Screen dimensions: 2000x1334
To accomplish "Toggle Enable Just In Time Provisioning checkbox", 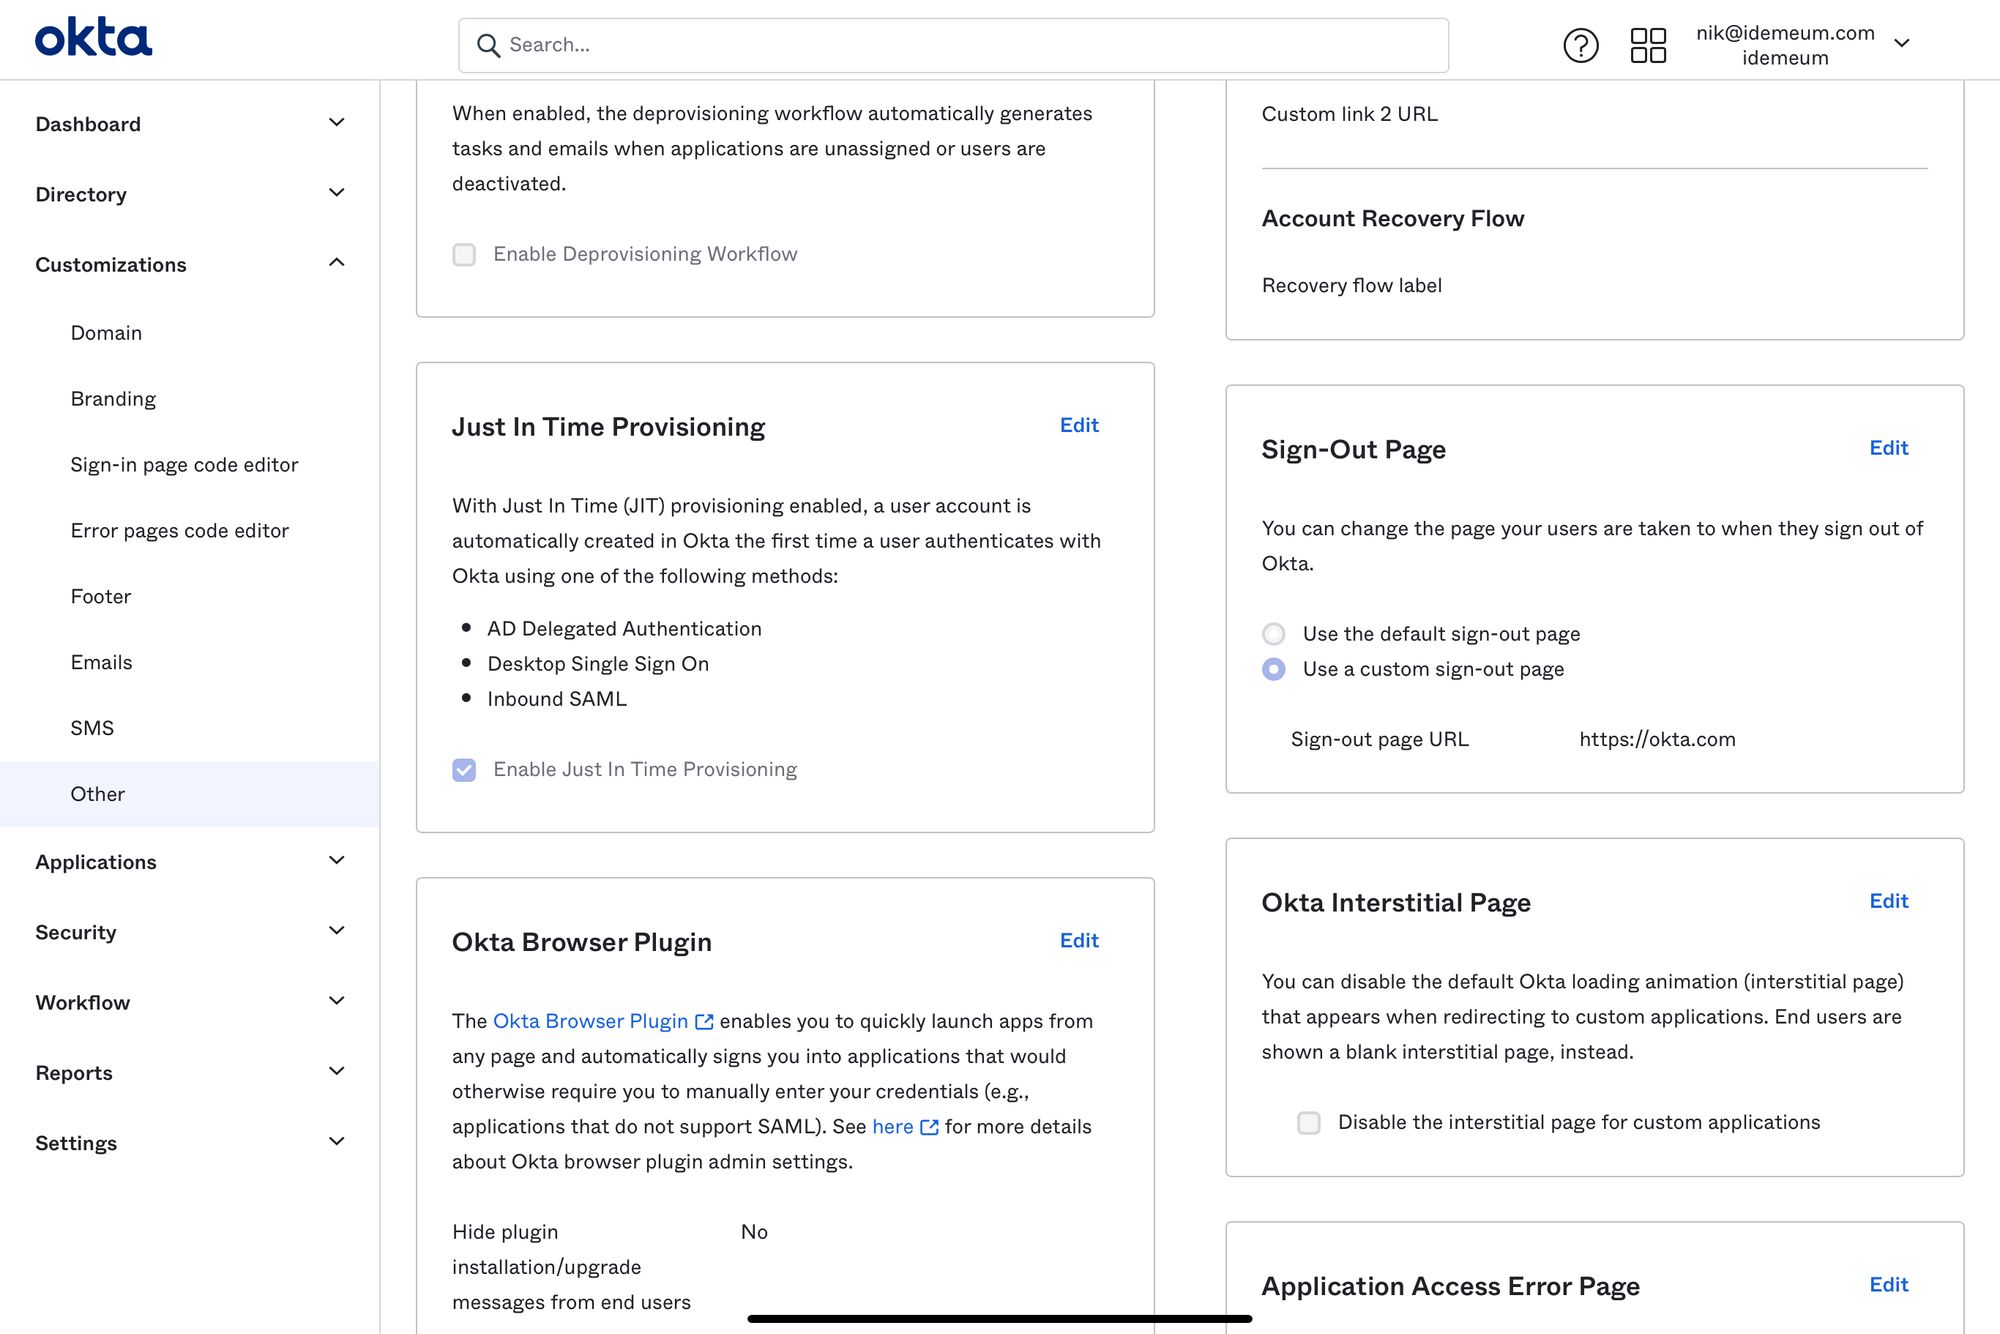I will [x=464, y=769].
